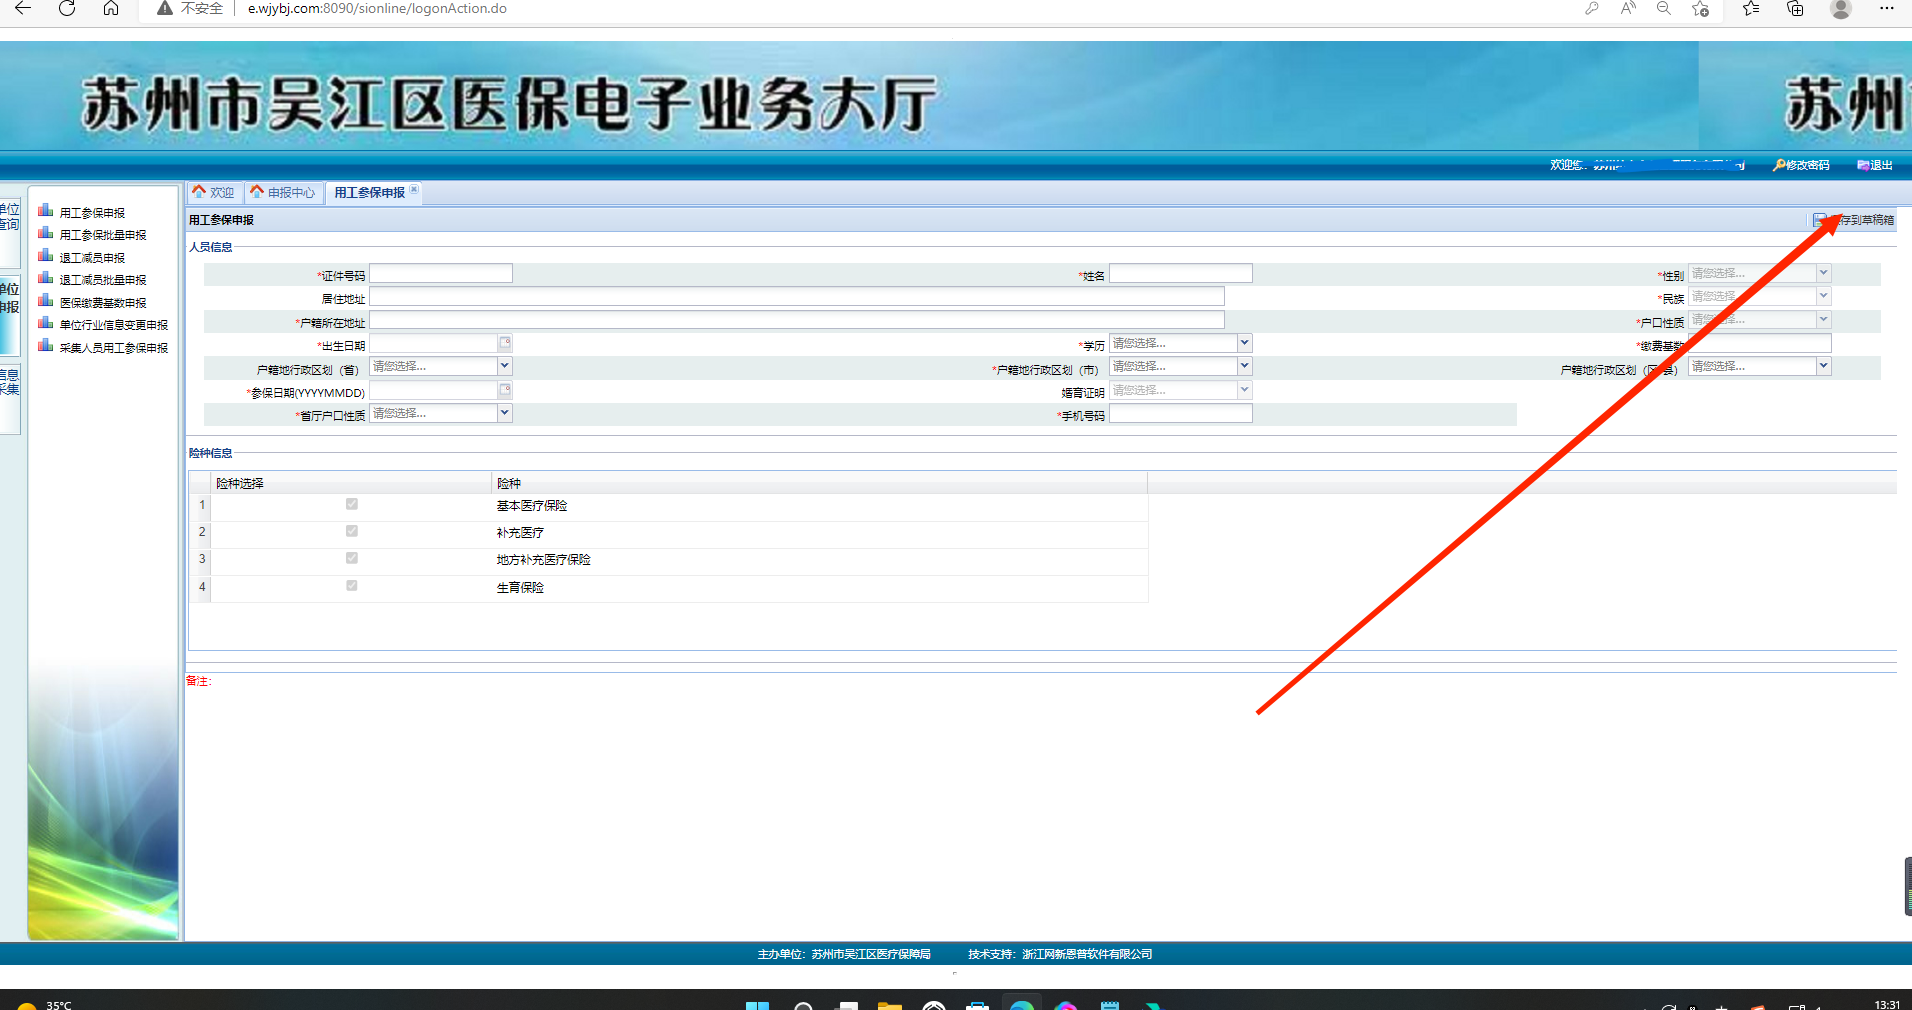Open the browser home page icon

(111, 8)
